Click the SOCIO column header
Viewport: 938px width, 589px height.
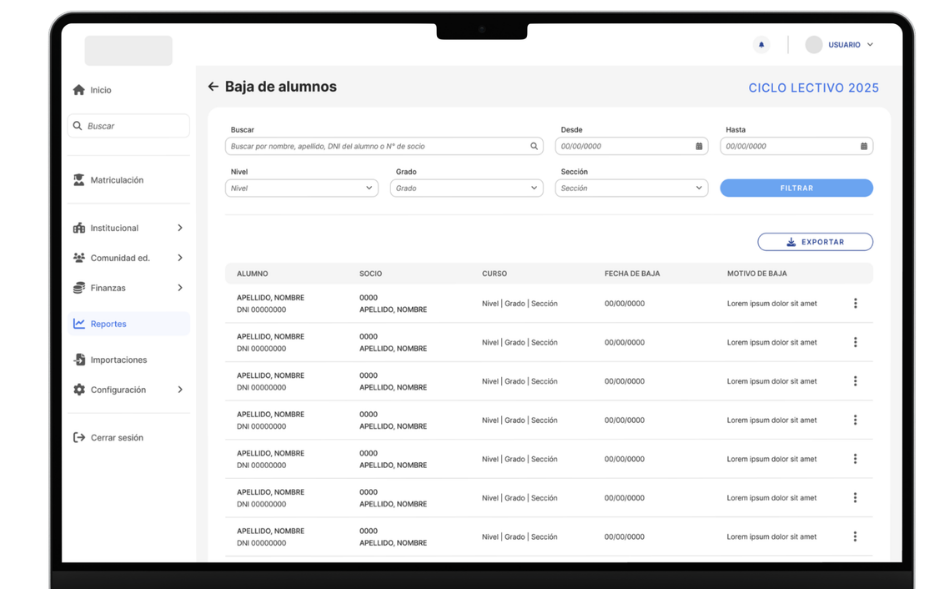(370, 273)
